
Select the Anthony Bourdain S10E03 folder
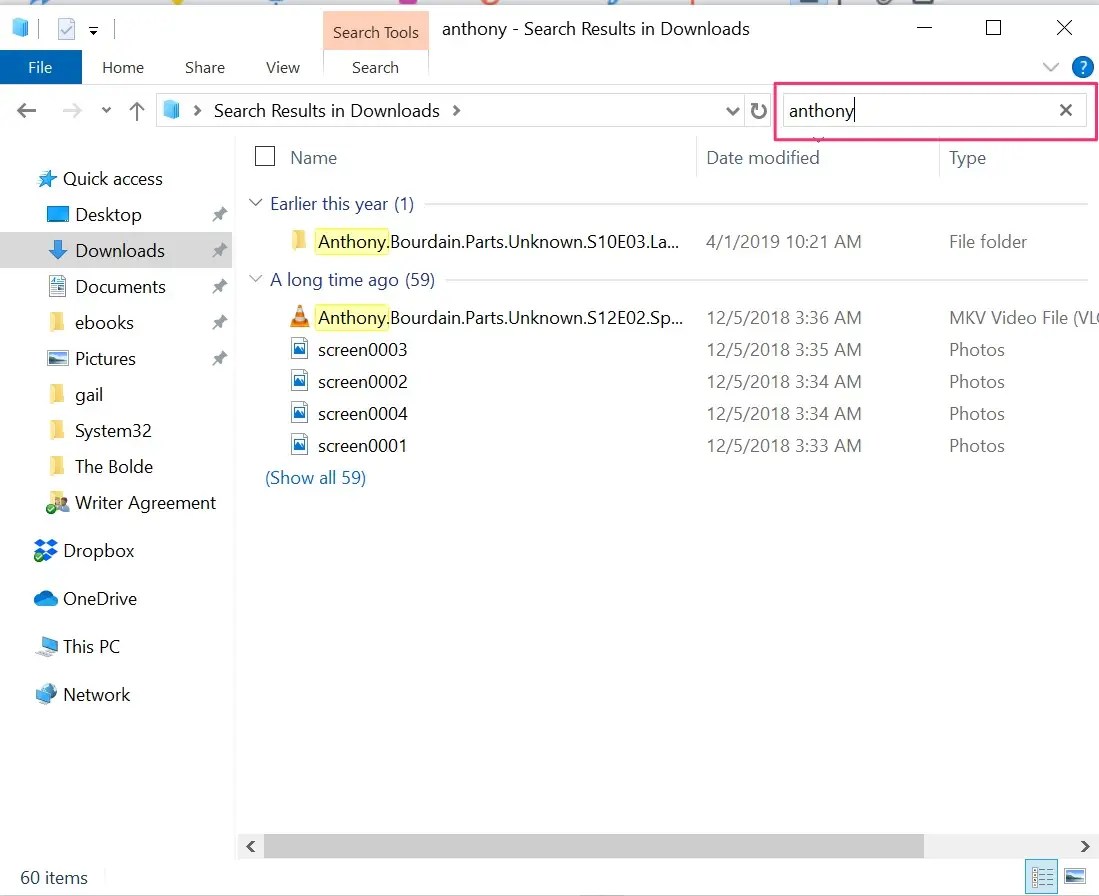click(498, 242)
